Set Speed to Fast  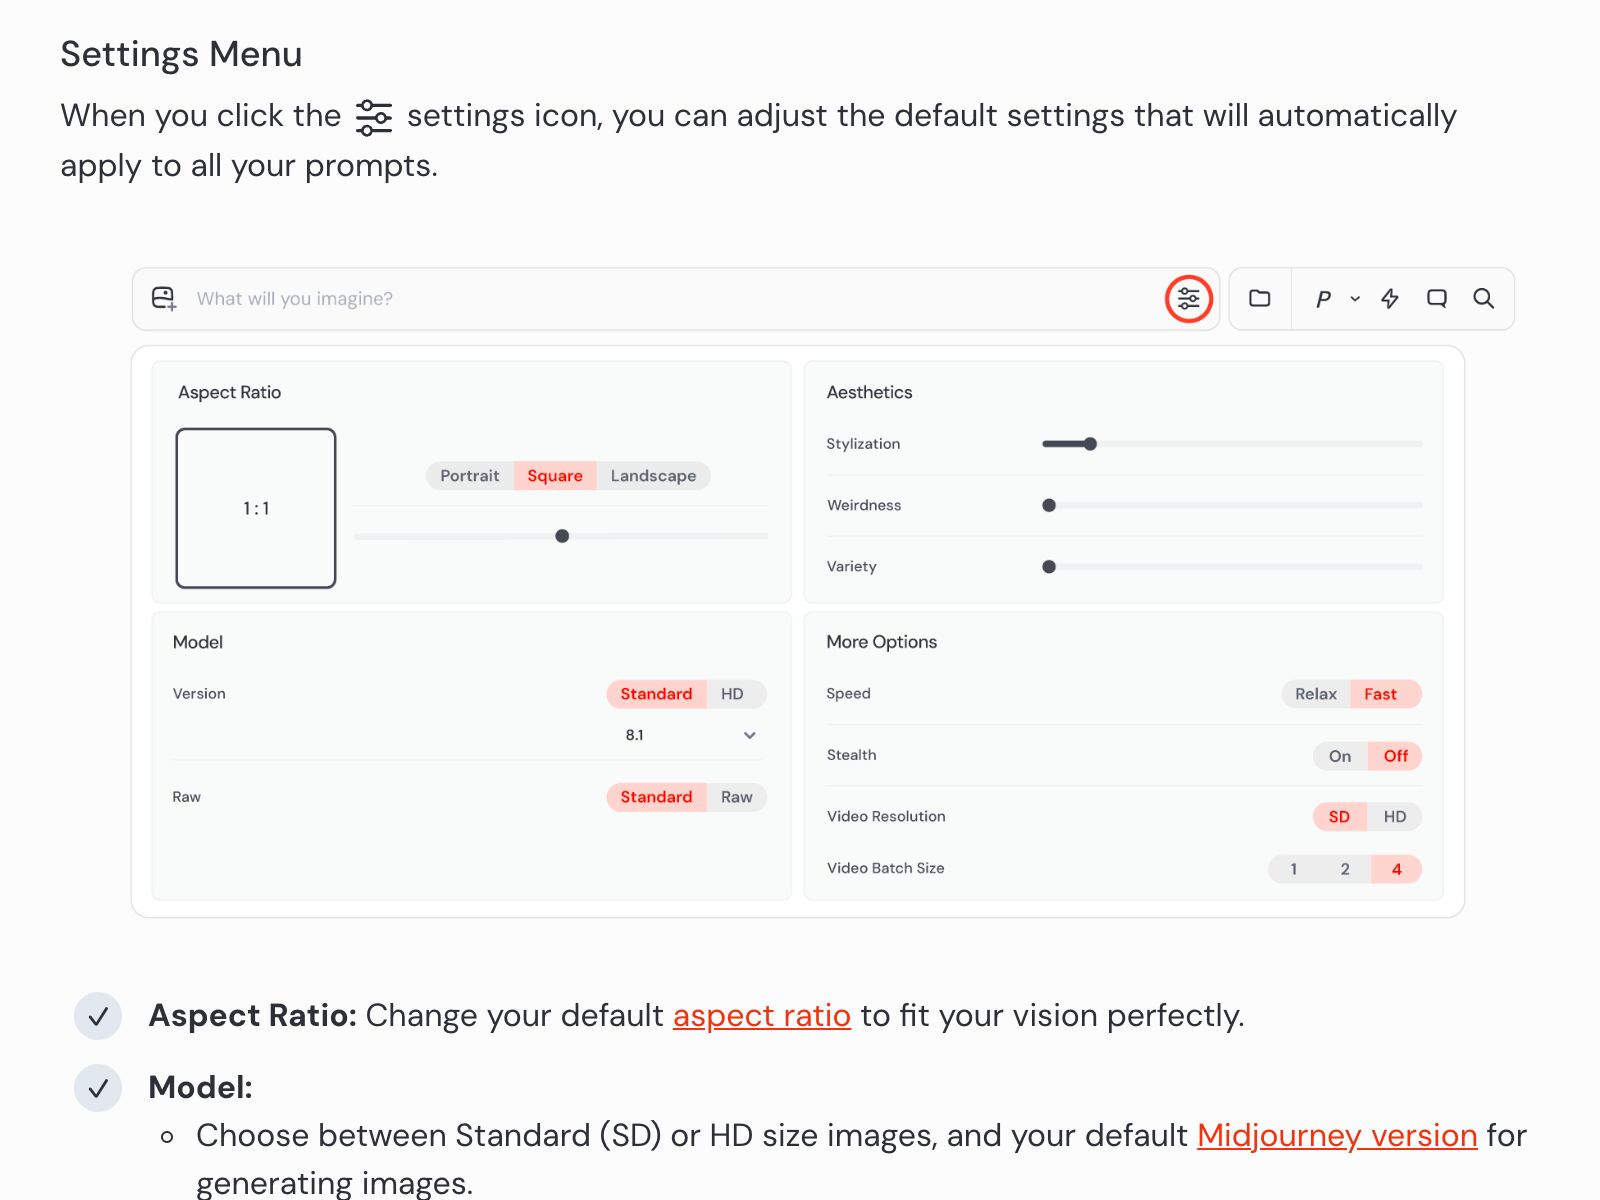1385,694
